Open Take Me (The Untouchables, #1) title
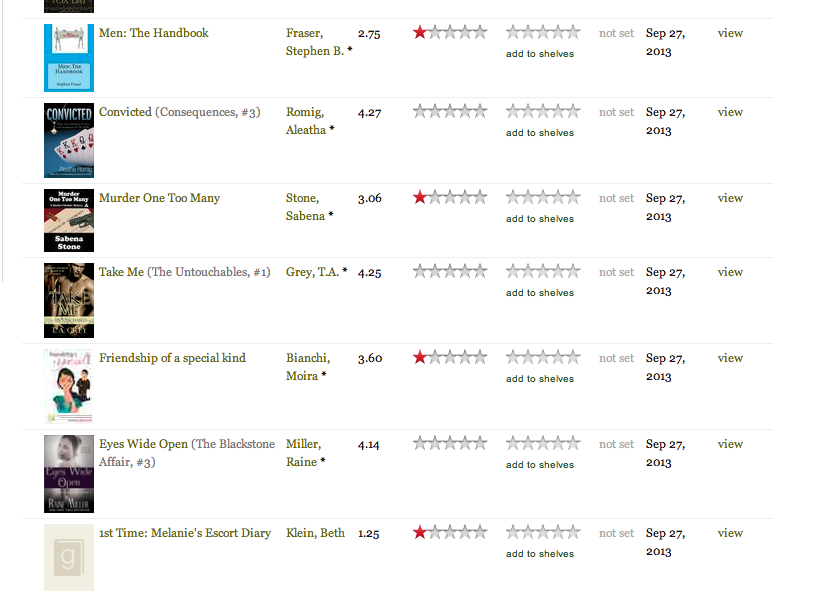 click(x=185, y=272)
